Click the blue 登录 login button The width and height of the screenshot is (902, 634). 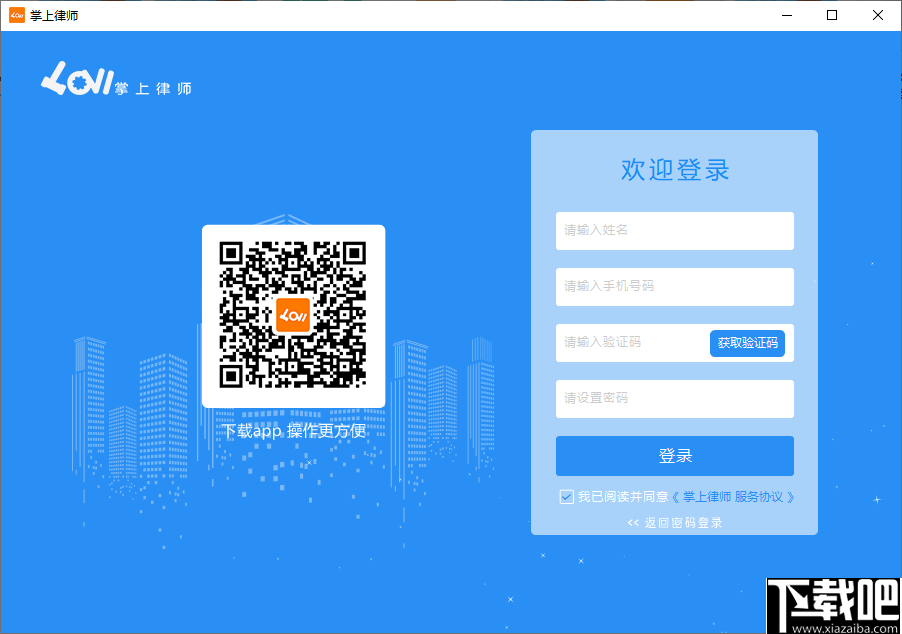pyautogui.click(x=674, y=456)
